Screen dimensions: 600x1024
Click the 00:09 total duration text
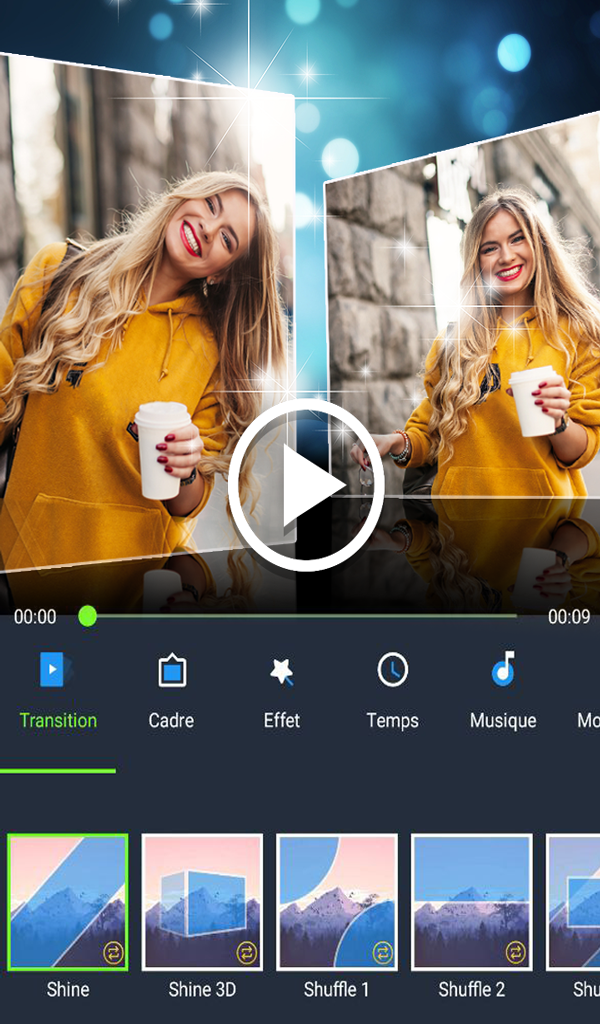(x=569, y=616)
